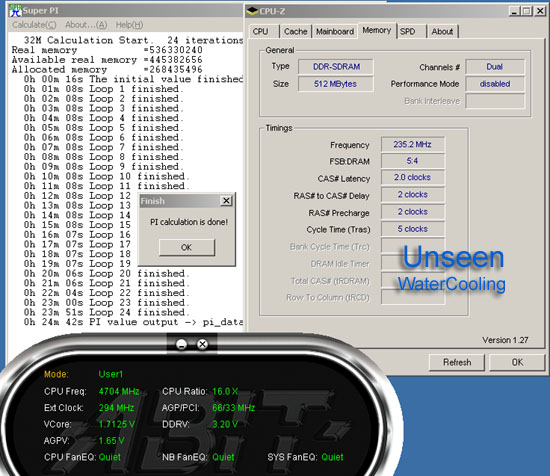Click the DDRV 3.20 V value
The image size is (550, 476).
[x=225, y=424]
